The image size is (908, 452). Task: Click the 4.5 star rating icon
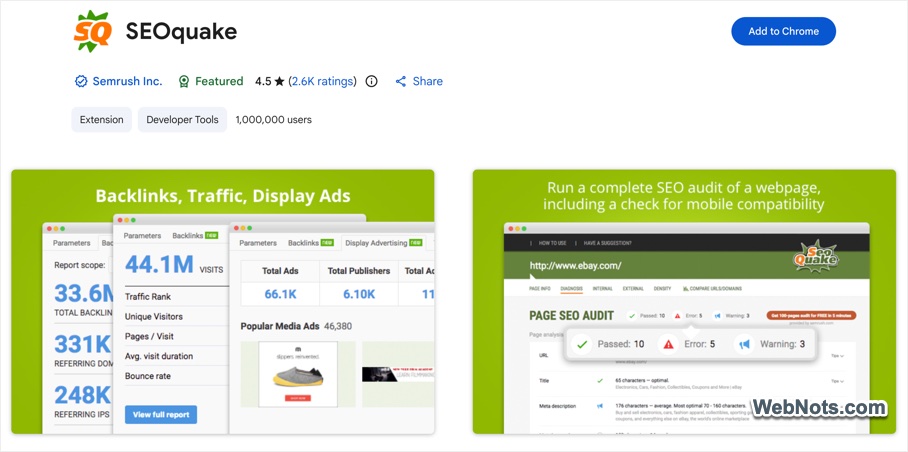279,82
